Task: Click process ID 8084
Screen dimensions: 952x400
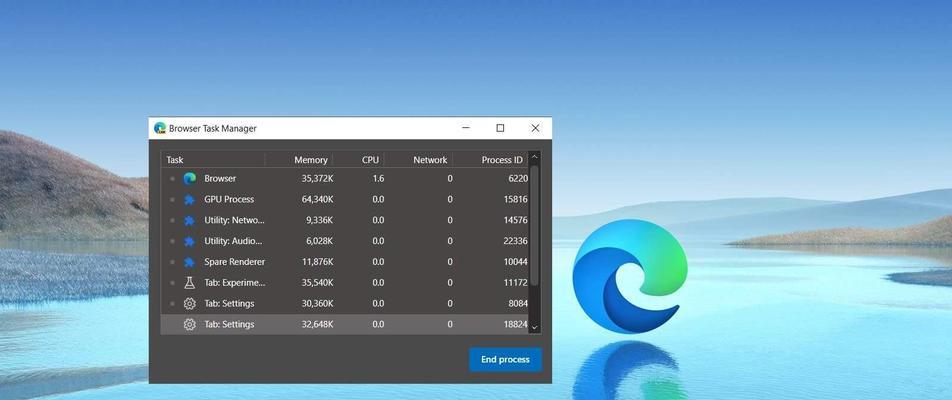Action: coord(518,303)
